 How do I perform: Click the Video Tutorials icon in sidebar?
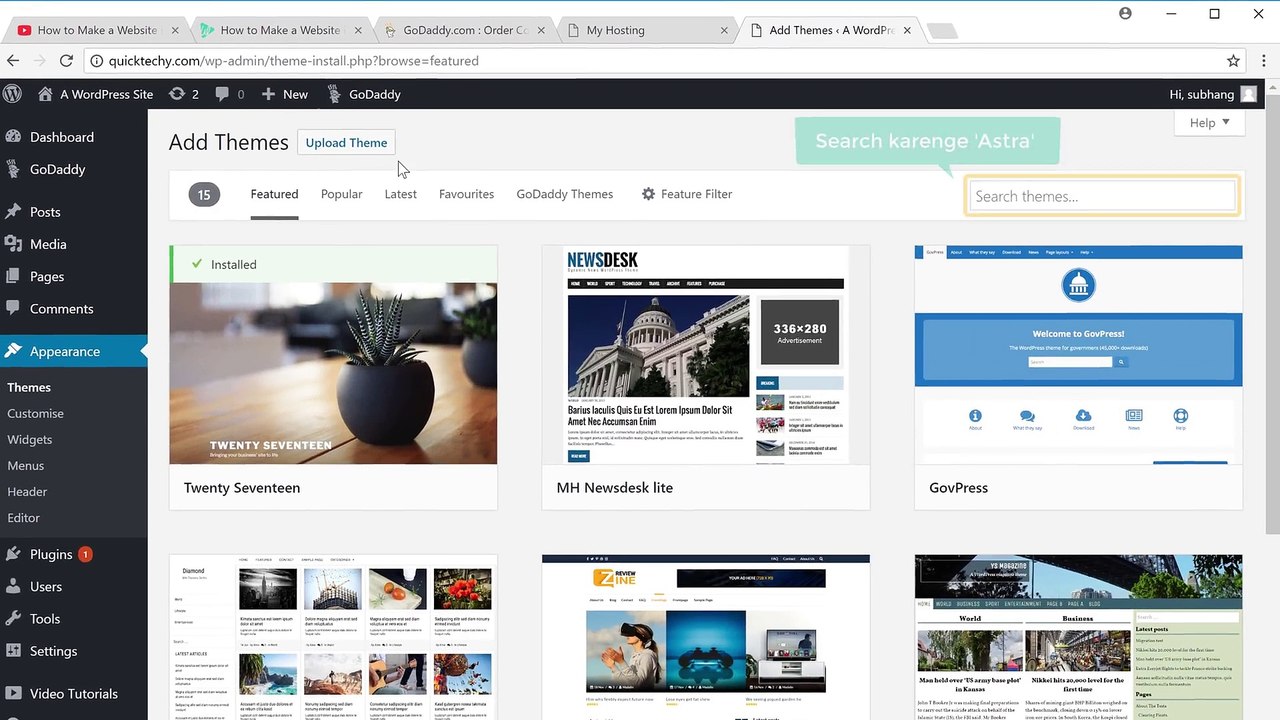coord(13,693)
